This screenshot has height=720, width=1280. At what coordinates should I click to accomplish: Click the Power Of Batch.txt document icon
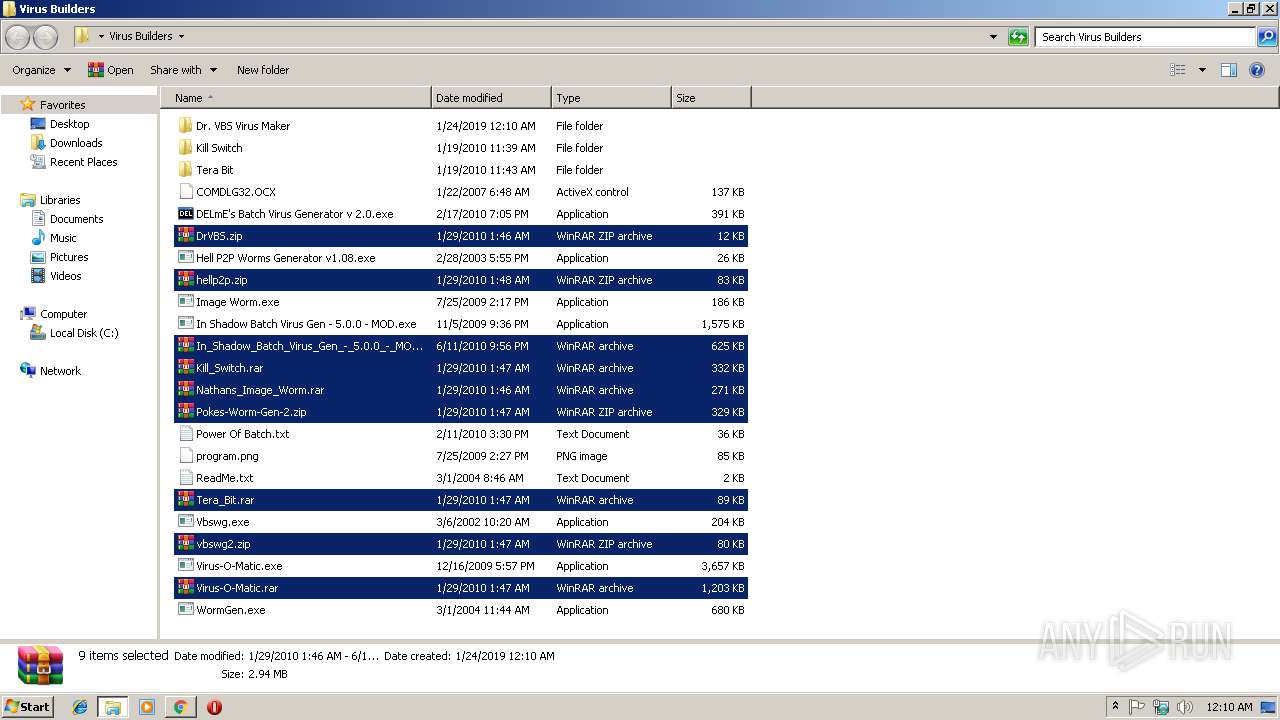[x=185, y=434]
